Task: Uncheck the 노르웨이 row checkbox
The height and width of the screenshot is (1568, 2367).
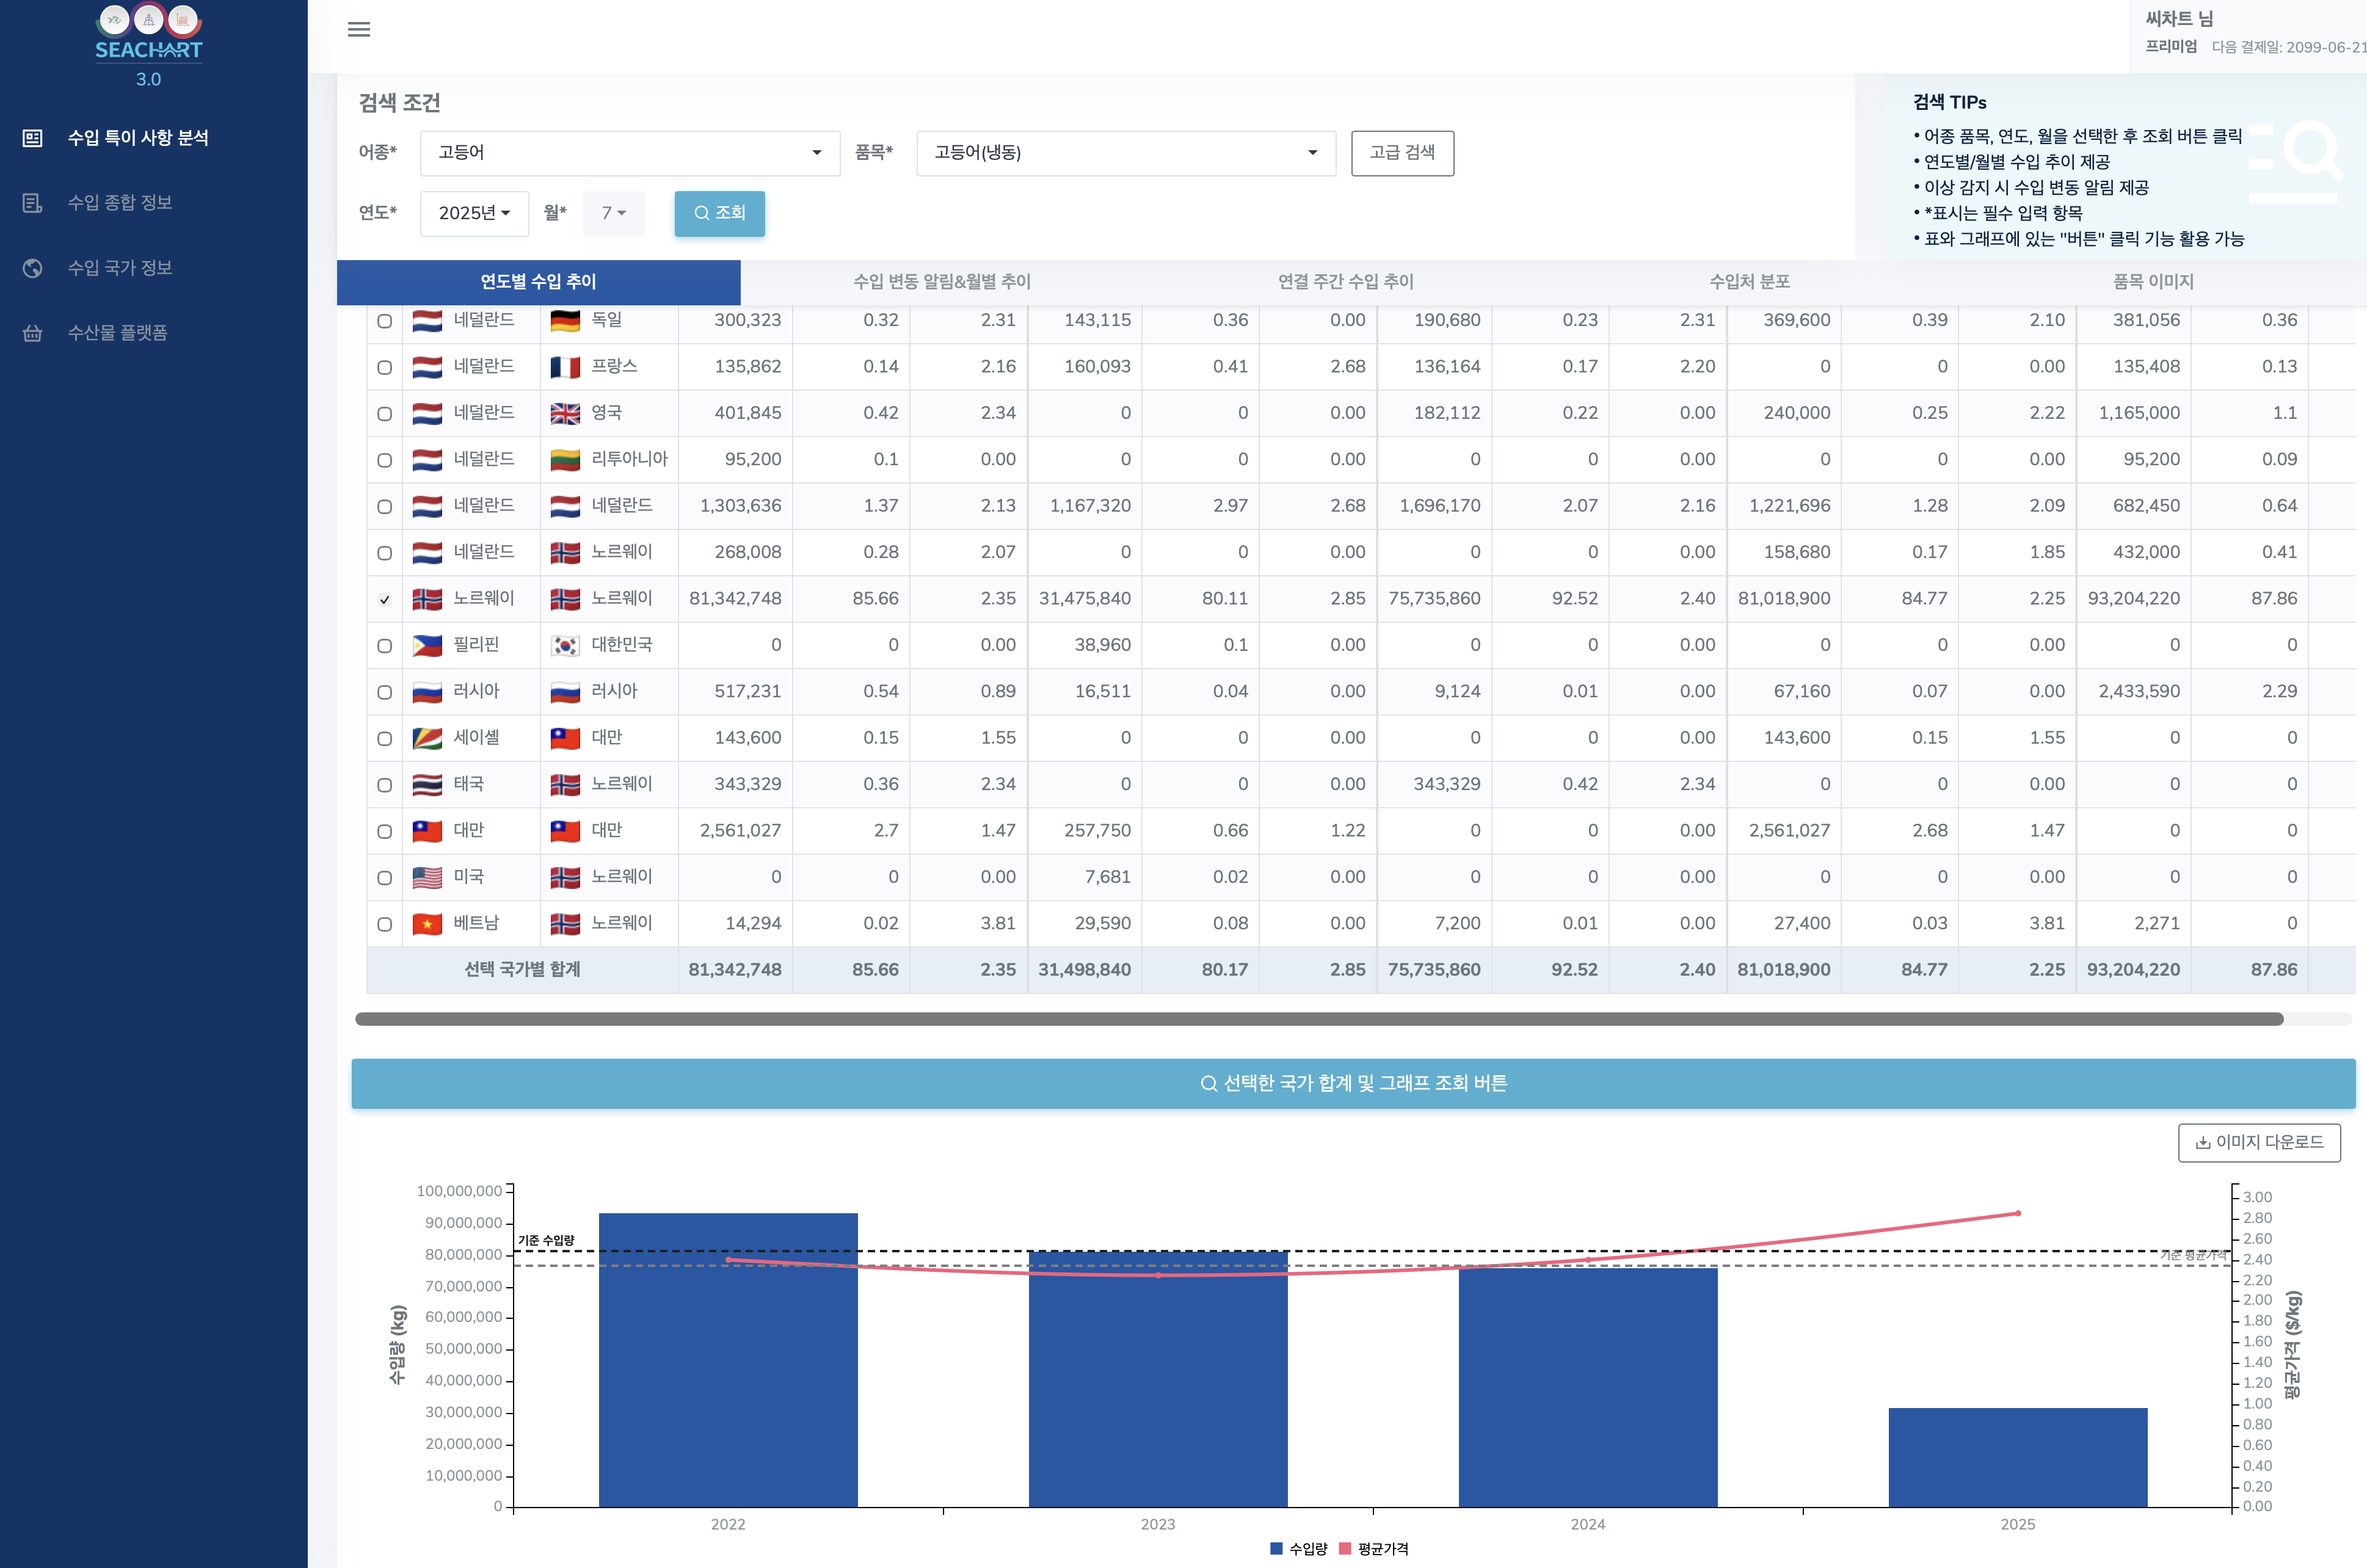Action: click(384, 599)
